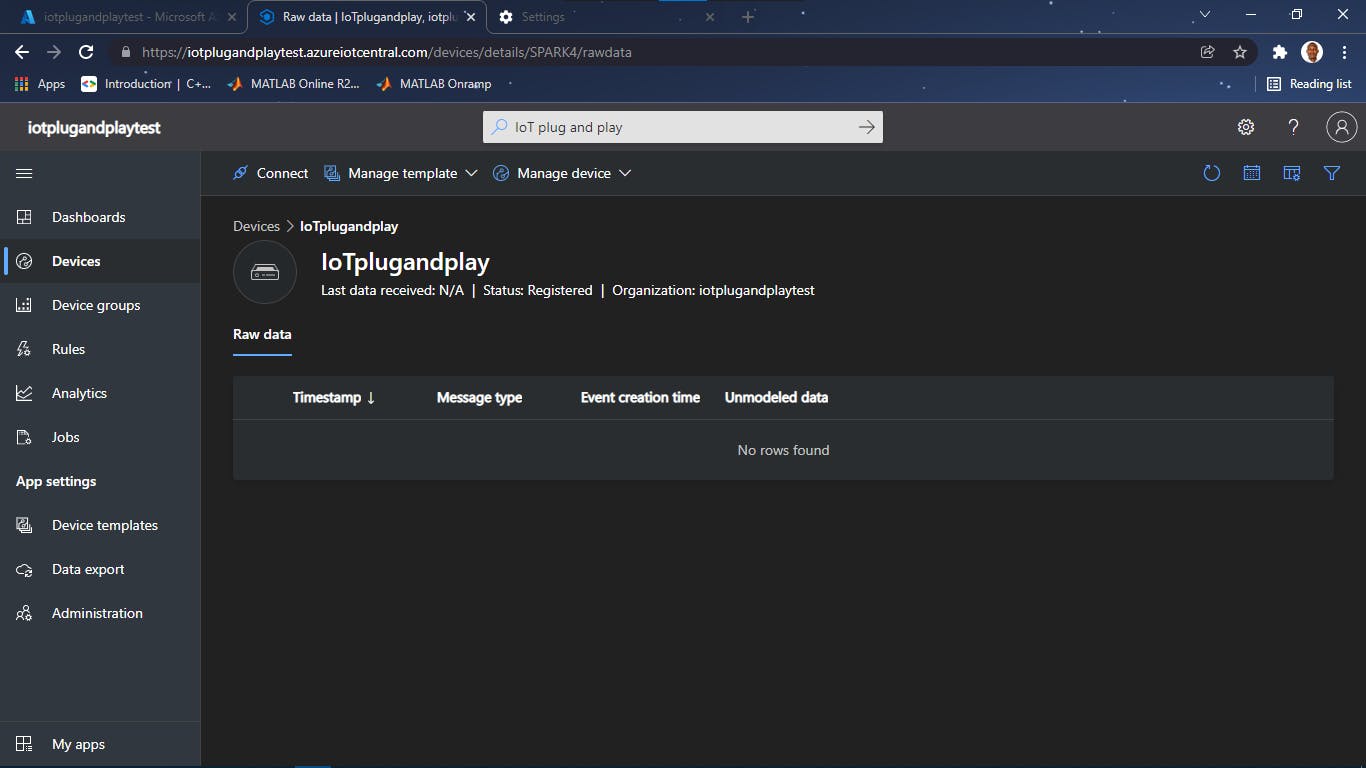Image resolution: width=1366 pixels, height=768 pixels.
Task: Select the Raw data tab
Action: point(262,335)
